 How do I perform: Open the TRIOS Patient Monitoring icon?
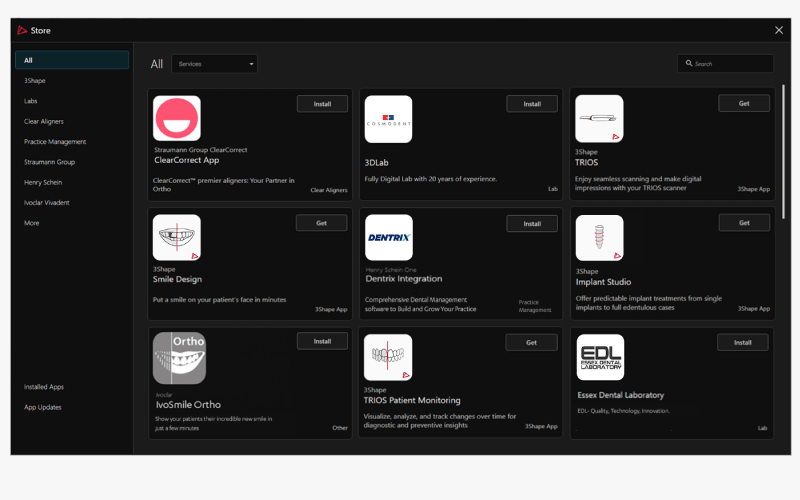pos(388,357)
